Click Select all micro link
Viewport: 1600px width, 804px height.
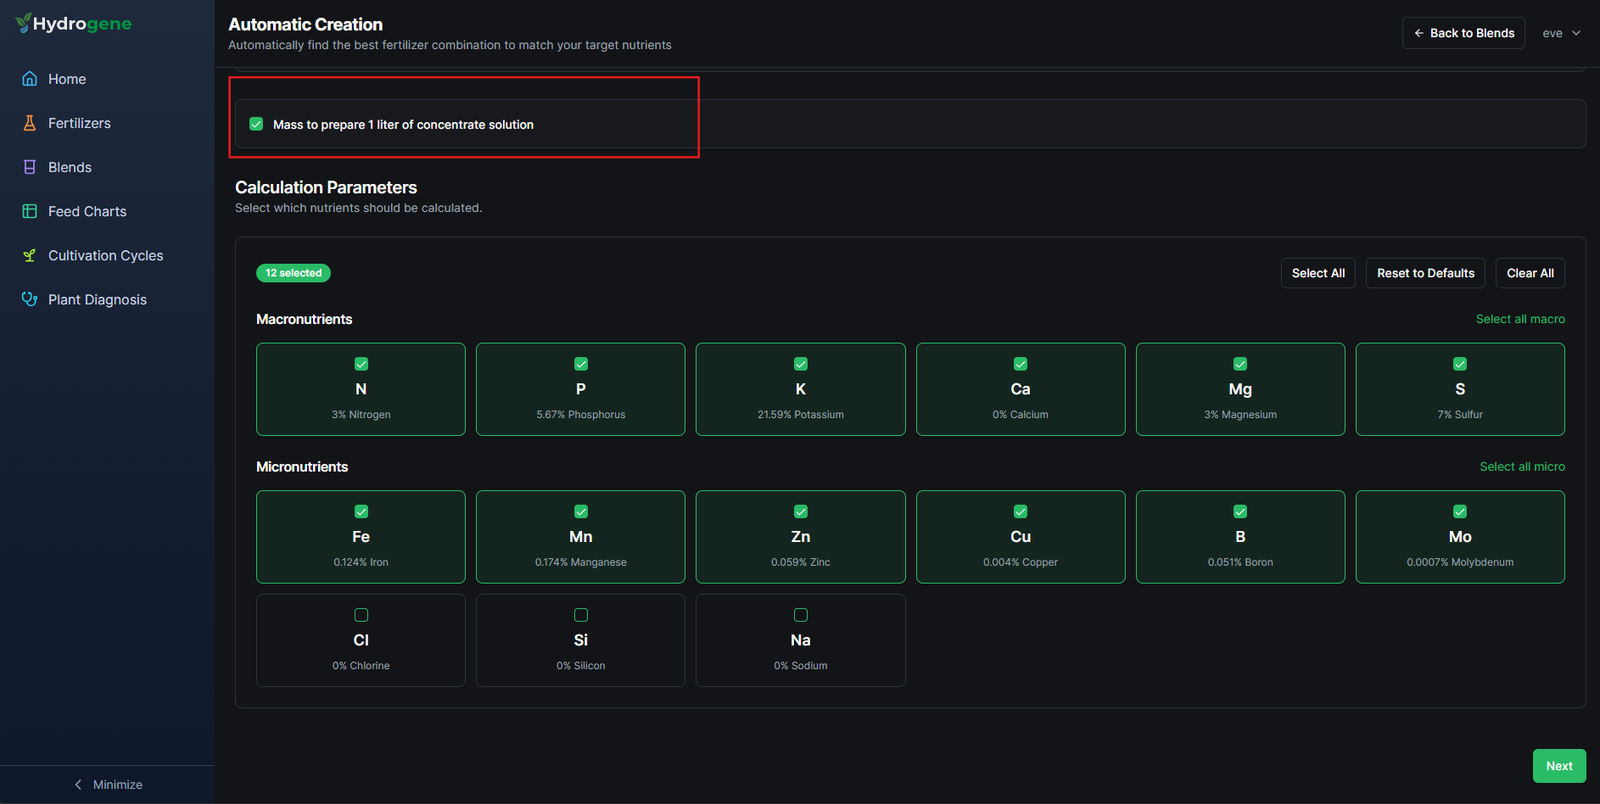click(1522, 467)
